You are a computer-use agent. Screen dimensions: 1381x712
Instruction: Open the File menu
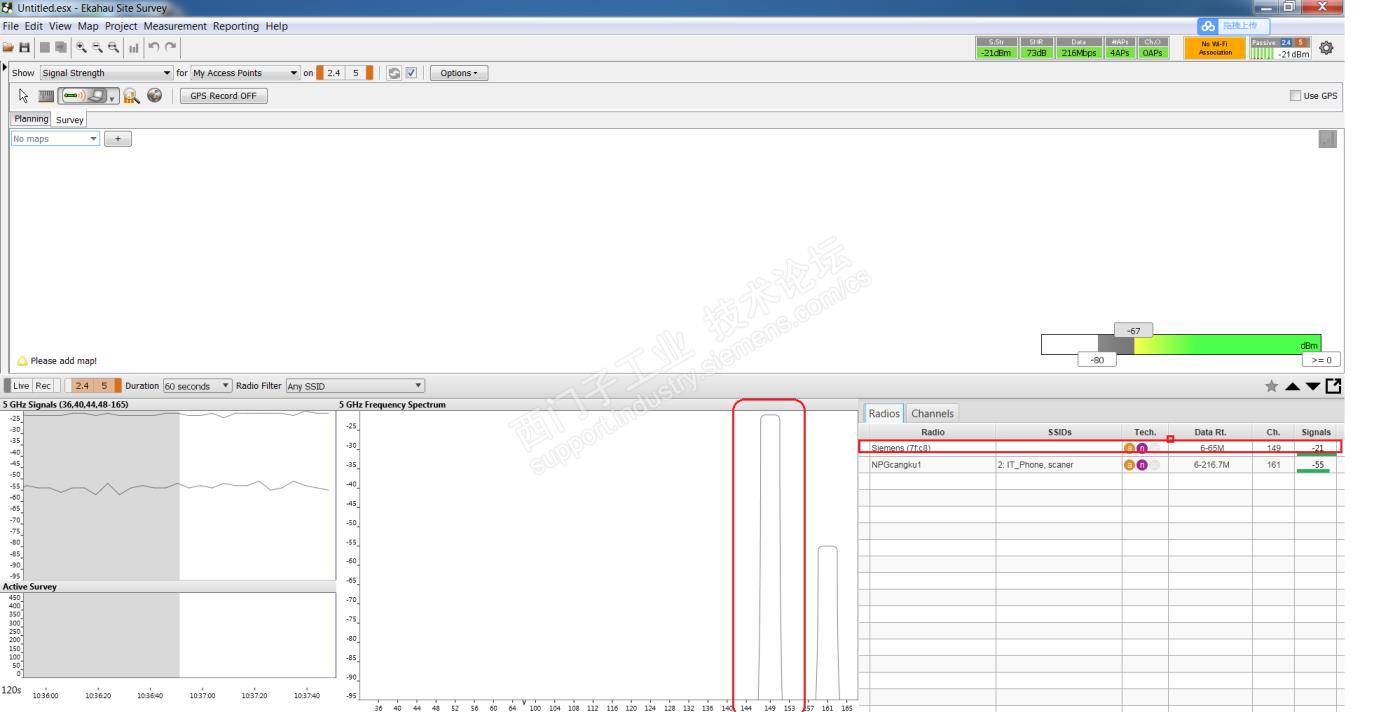pos(11,26)
